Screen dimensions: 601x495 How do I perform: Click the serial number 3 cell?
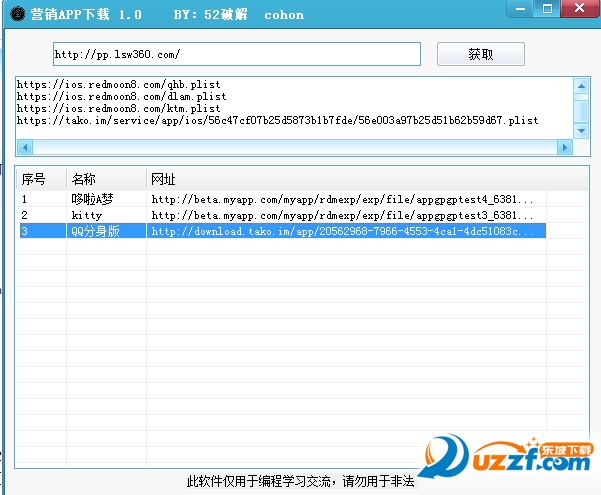point(41,231)
